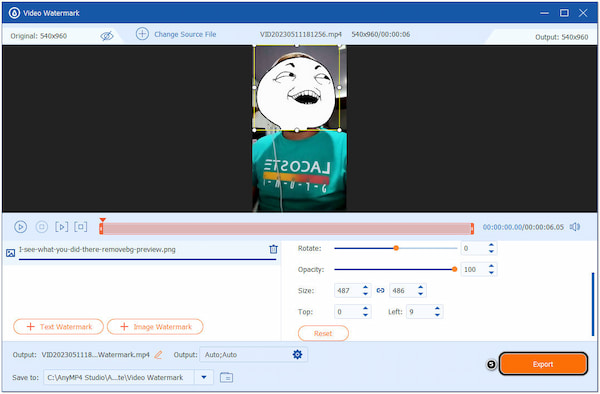The width and height of the screenshot is (600, 394).
Task: Browse the save folder icon
Action: [227, 377]
